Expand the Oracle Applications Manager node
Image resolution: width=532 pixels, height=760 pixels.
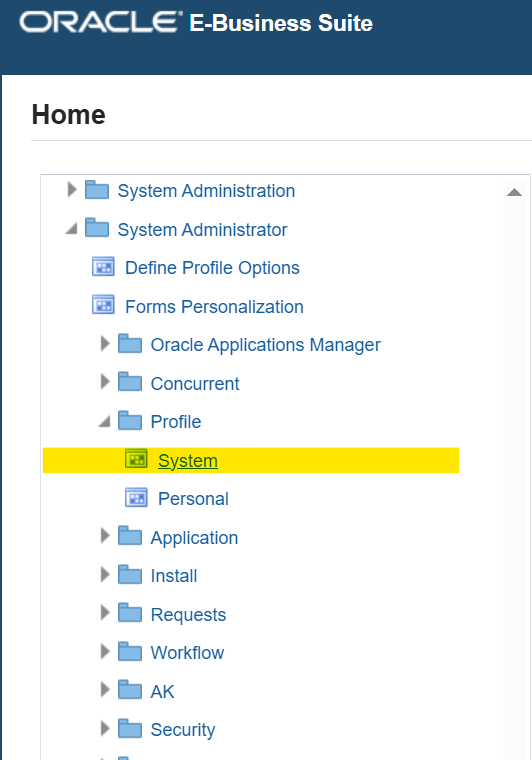click(x=105, y=344)
